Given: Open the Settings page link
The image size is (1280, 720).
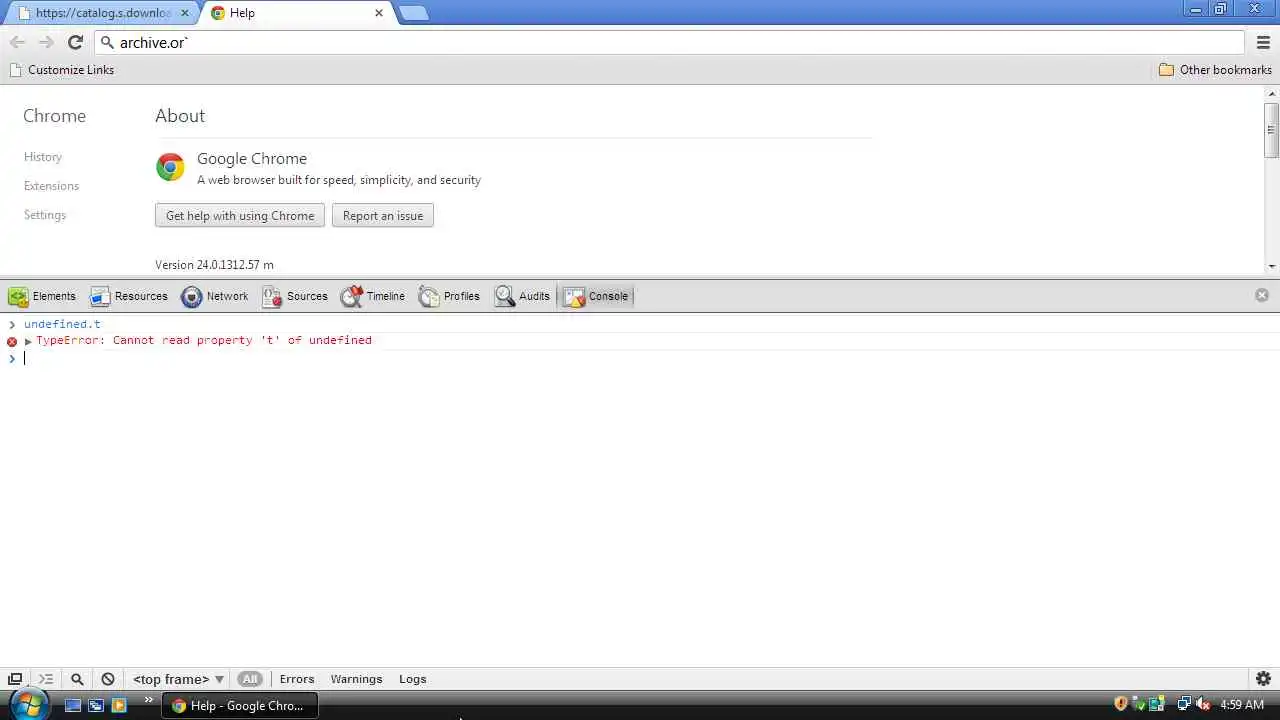Looking at the screenshot, I should coord(45,215).
